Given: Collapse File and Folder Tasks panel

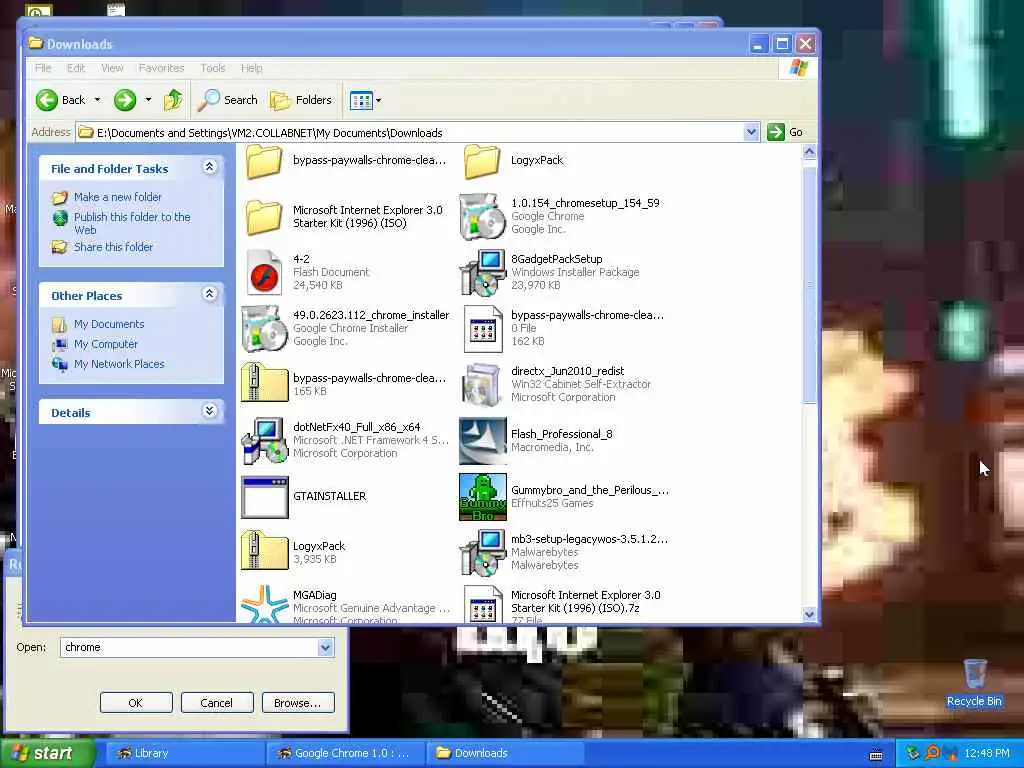Looking at the screenshot, I should coord(209,167).
